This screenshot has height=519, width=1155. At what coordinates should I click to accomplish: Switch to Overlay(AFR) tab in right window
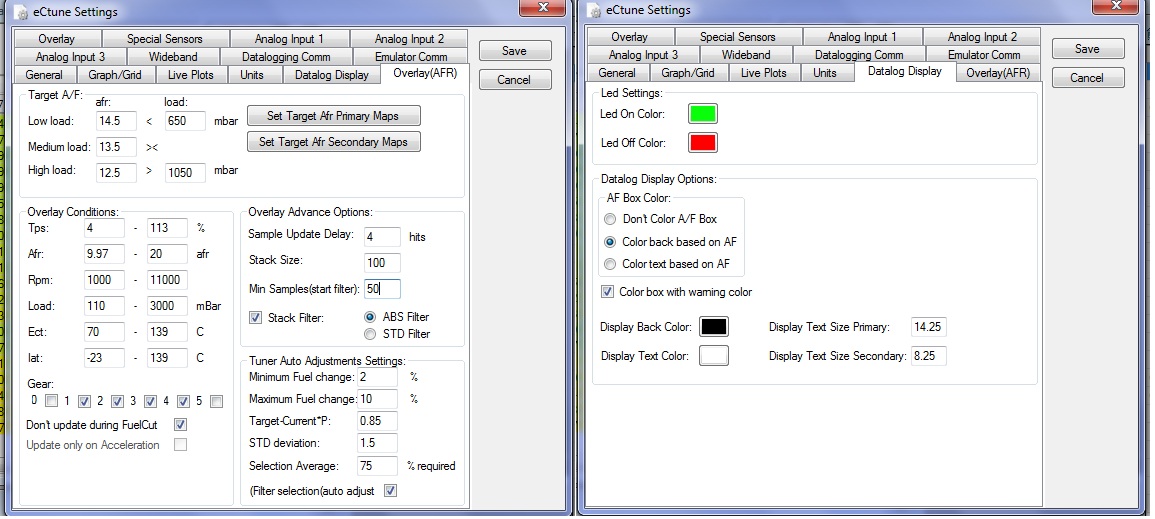click(x=997, y=72)
